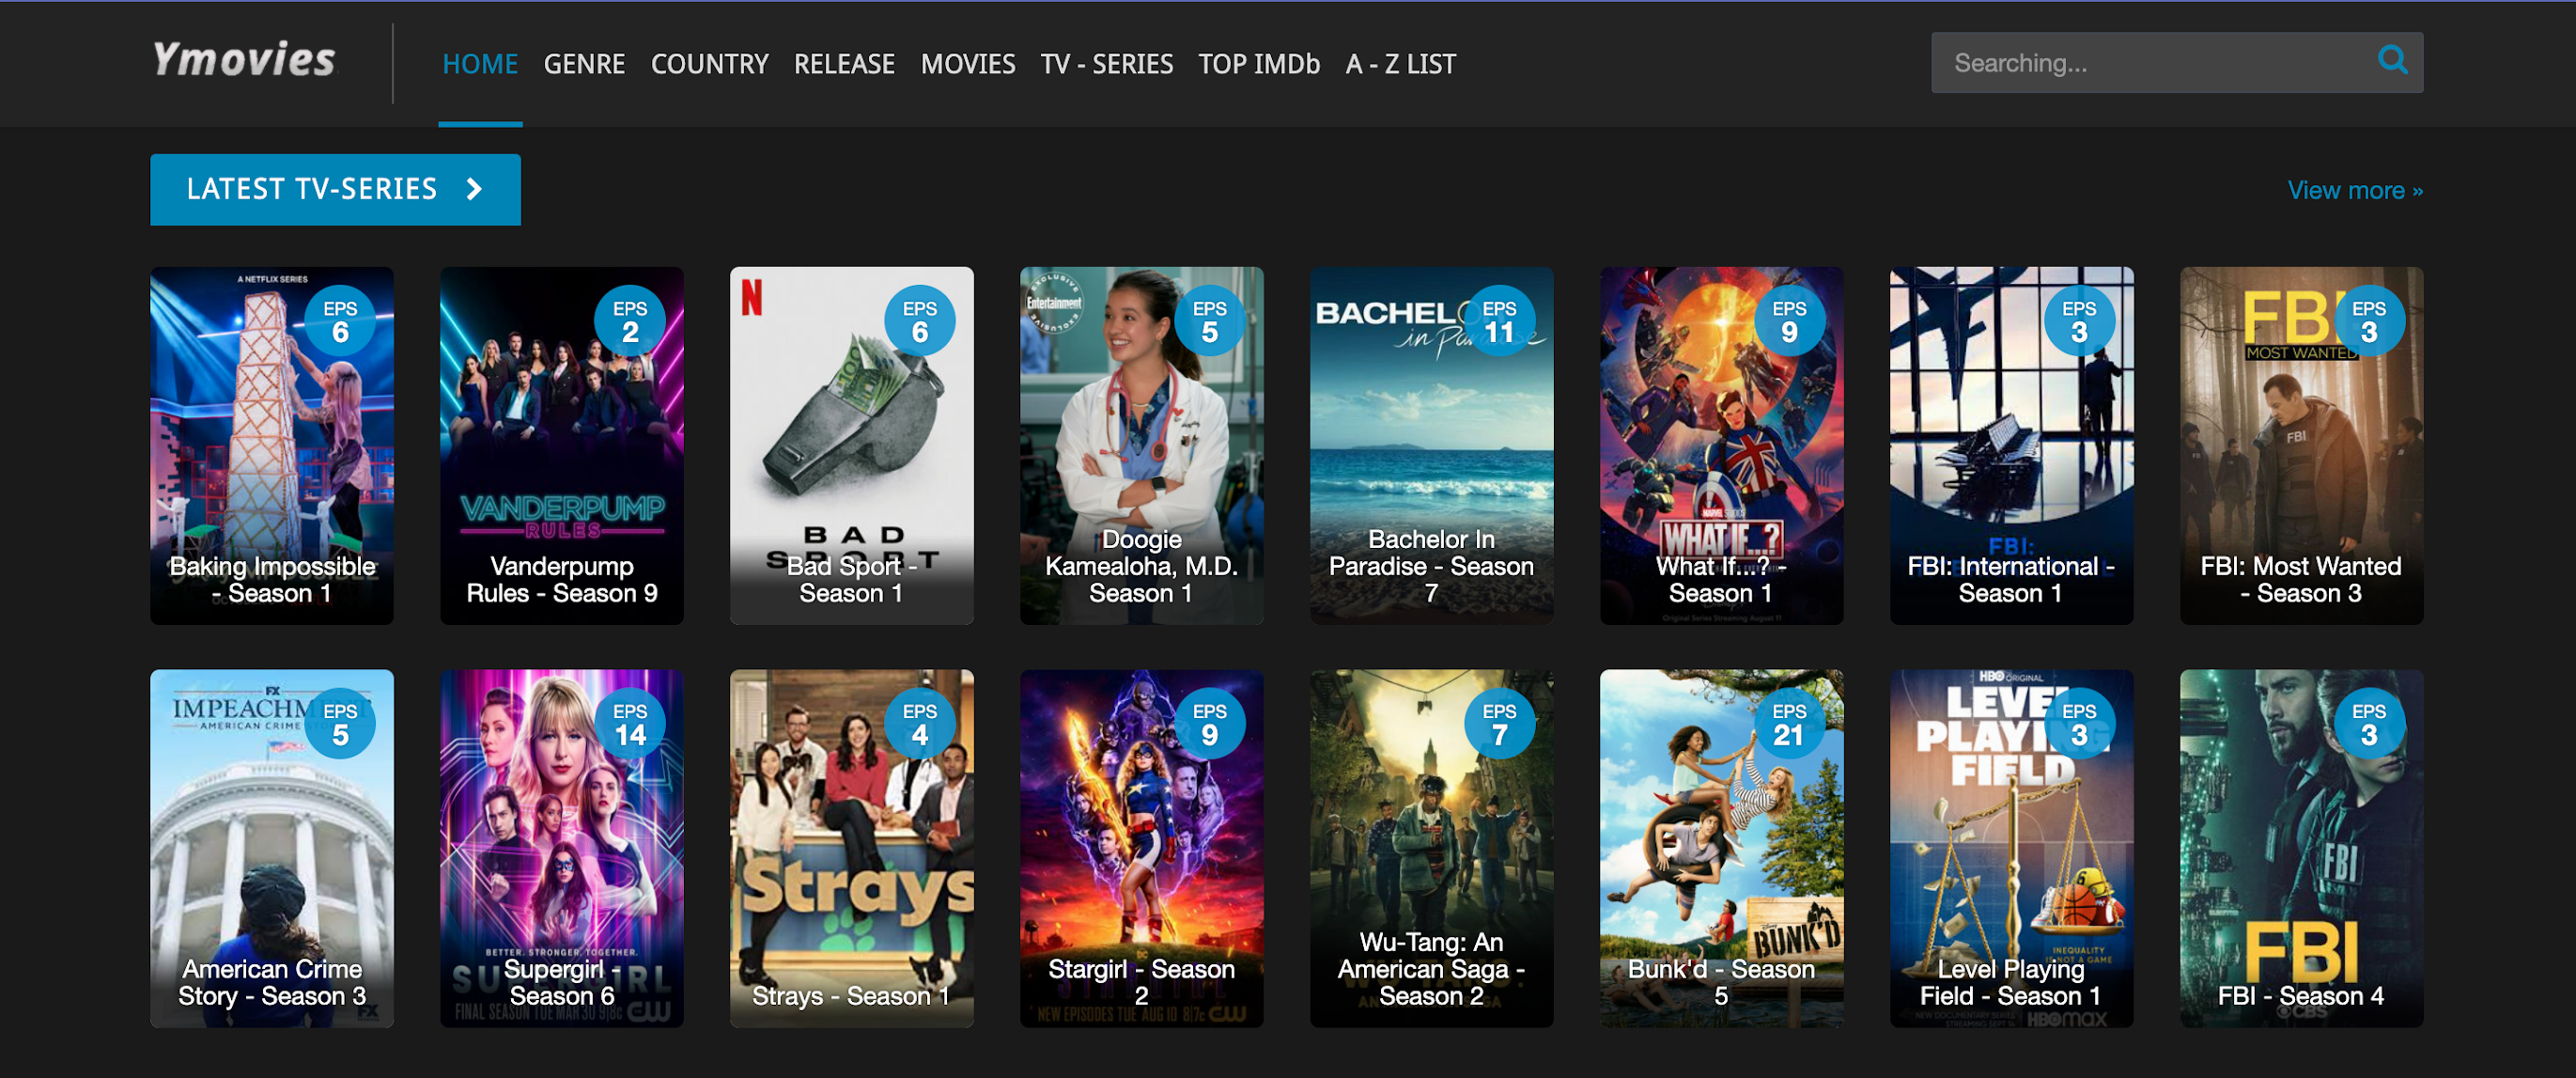Click the Searching input field

click(2150, 63)
